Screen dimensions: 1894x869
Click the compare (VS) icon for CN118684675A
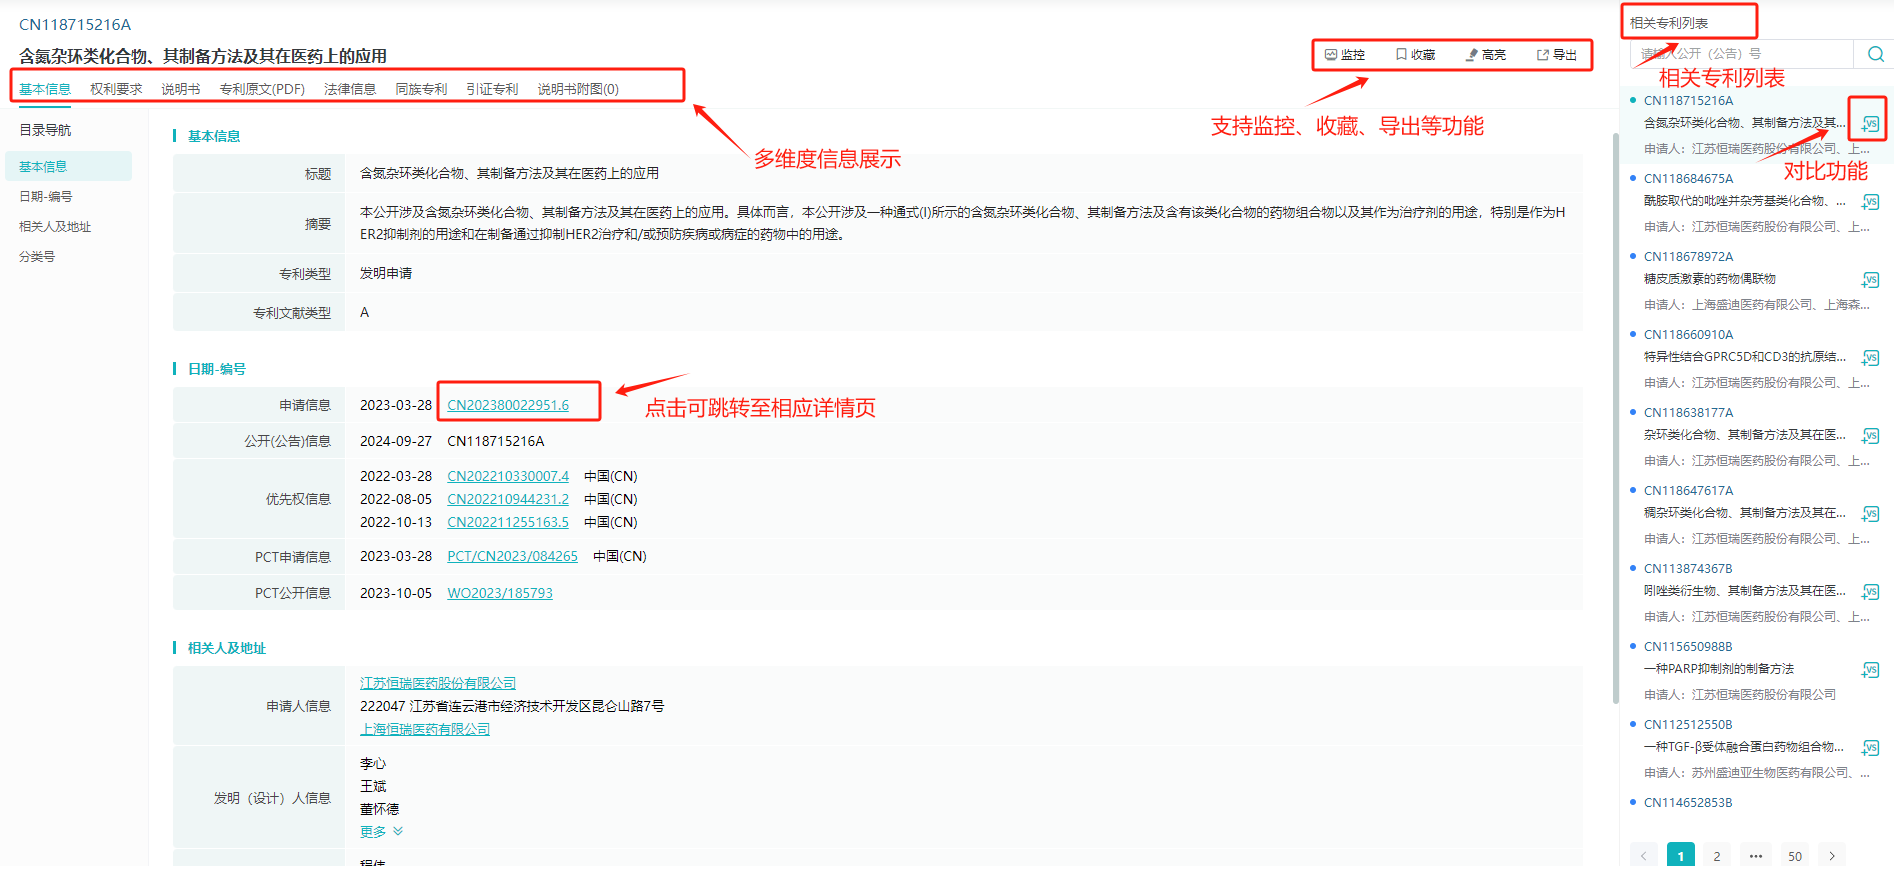click(x=1870, y=202)
